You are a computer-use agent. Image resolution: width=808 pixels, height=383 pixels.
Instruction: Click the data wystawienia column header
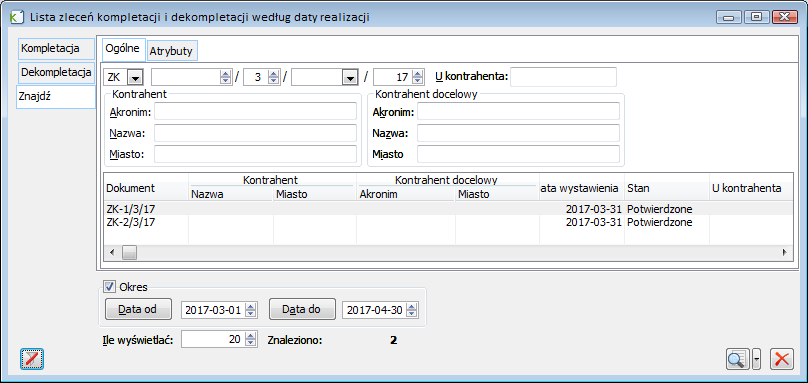pyautogui.click(x=582, y=188)
